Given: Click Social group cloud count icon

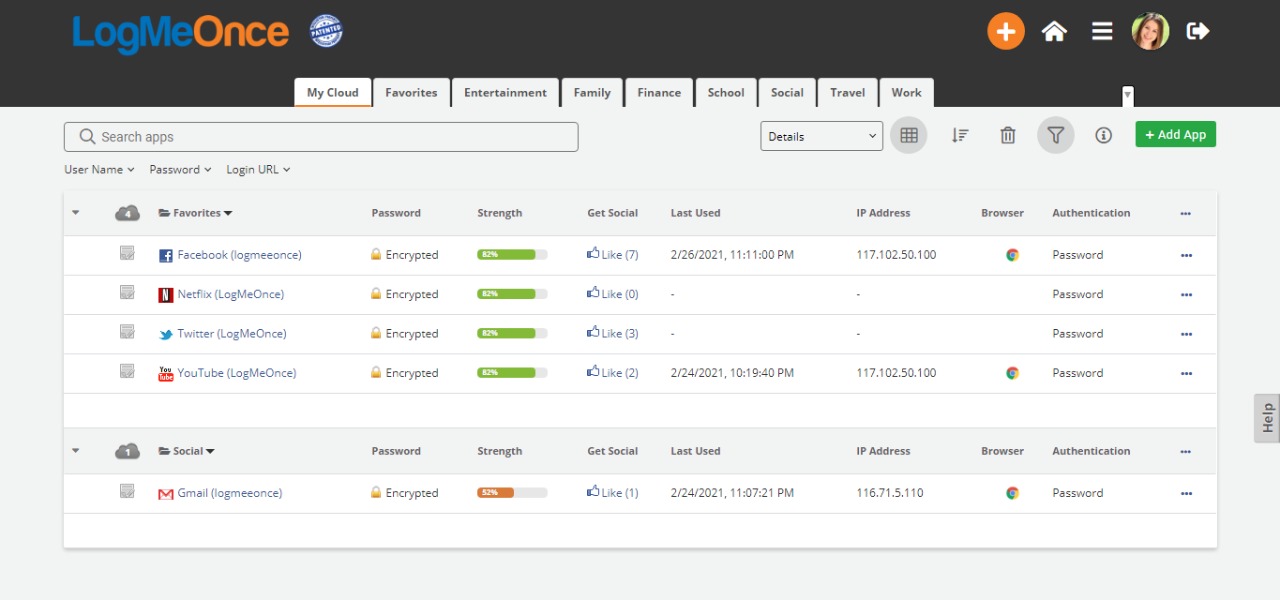Looking at the screenshot, I should [x=127, y=451].
